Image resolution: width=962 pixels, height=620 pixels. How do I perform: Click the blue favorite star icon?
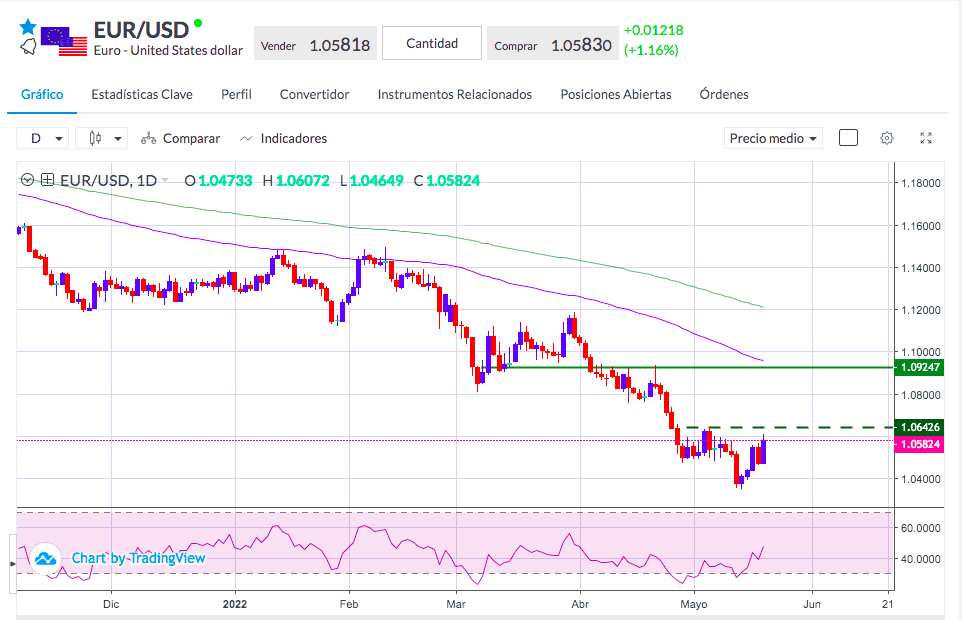coord(28,27)
